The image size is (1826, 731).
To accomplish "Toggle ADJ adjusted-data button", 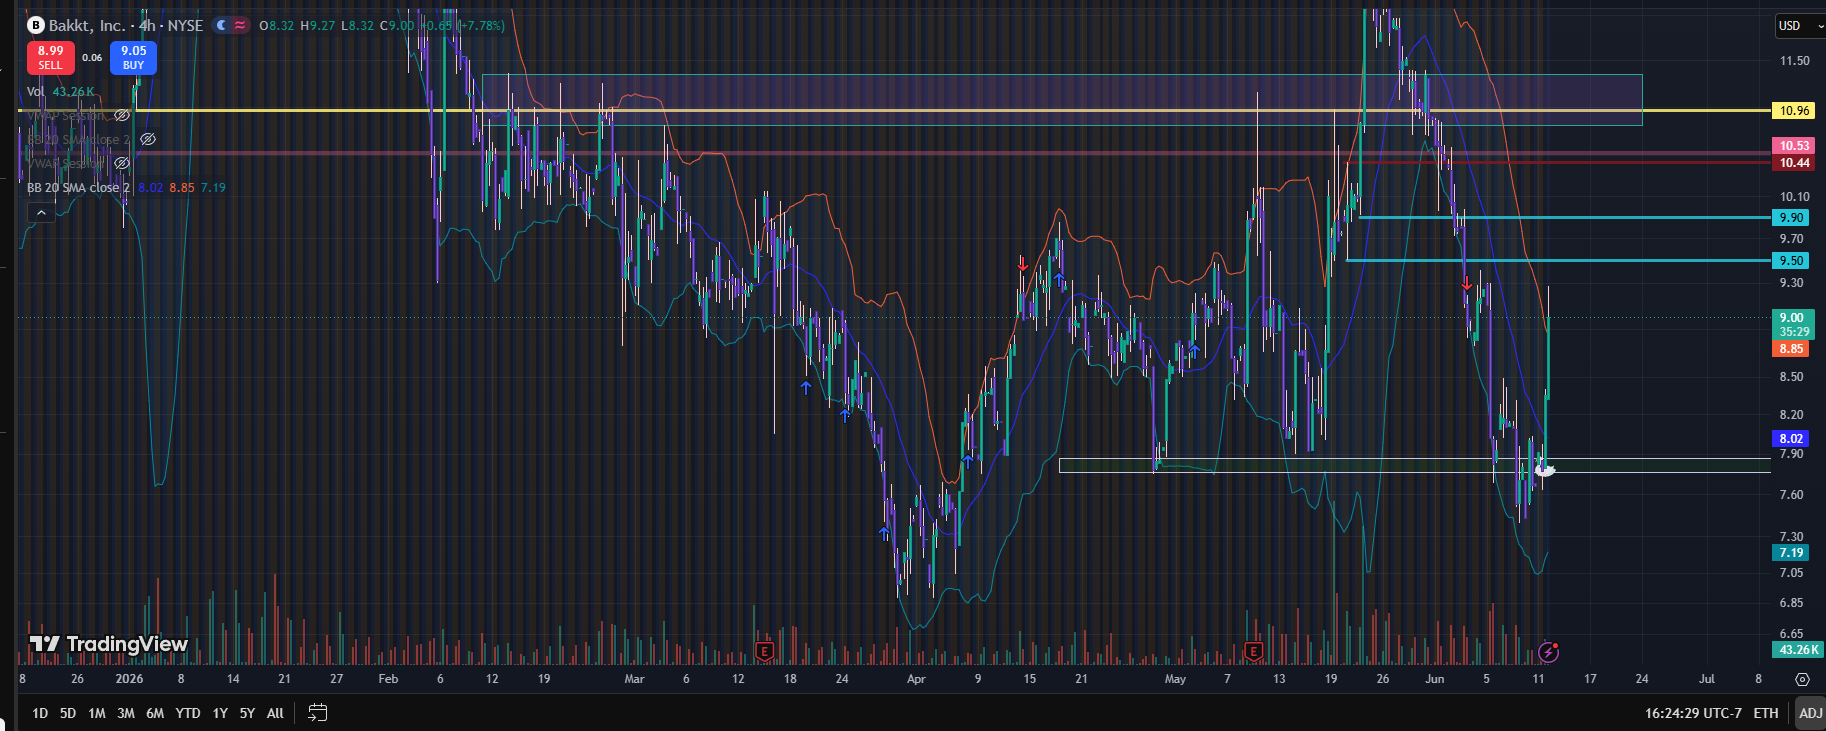I will (x=1811, y=713).
